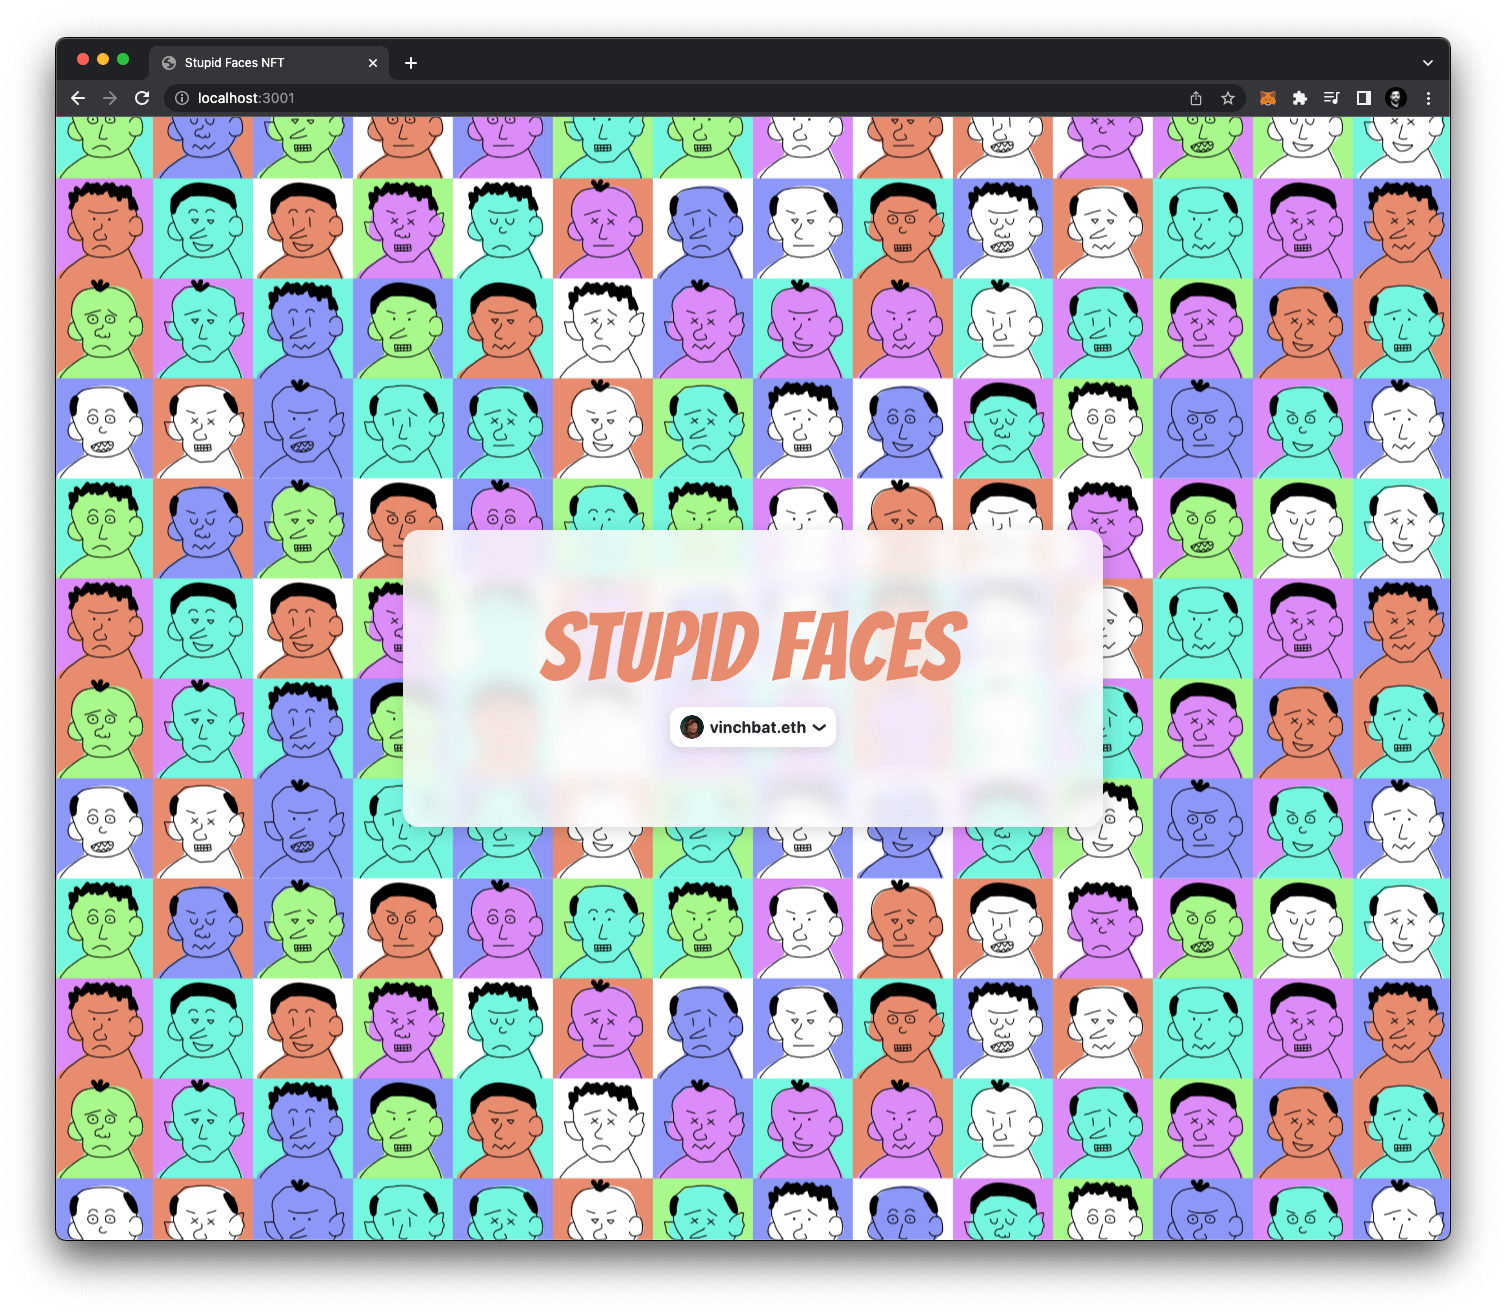
Task: Maximize window with green button
Action: pyautogui.click(x=123, y=59)
